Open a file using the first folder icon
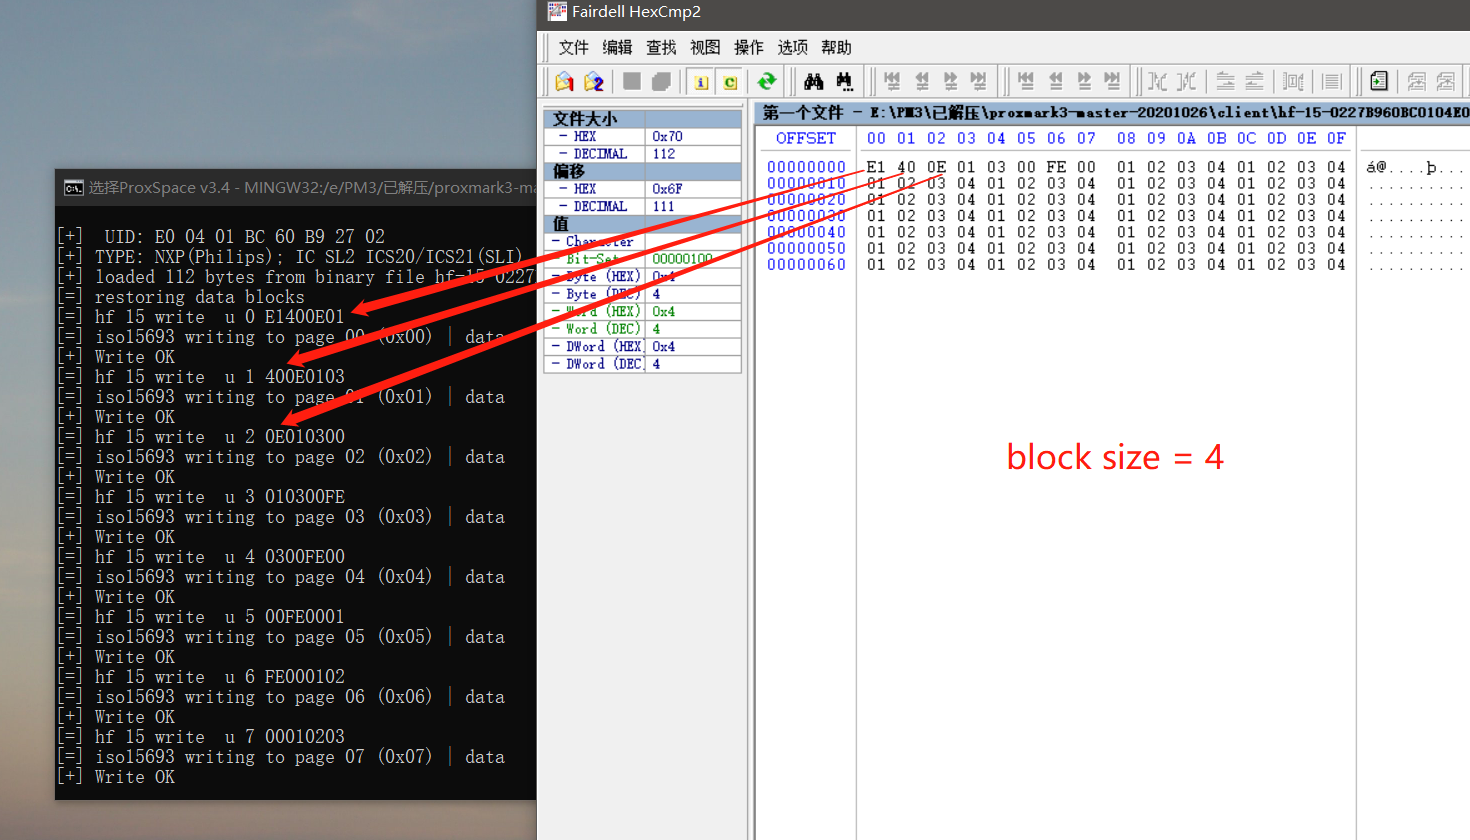The height and width of the screenshot is (840, 1470). [x=564, y=81]
